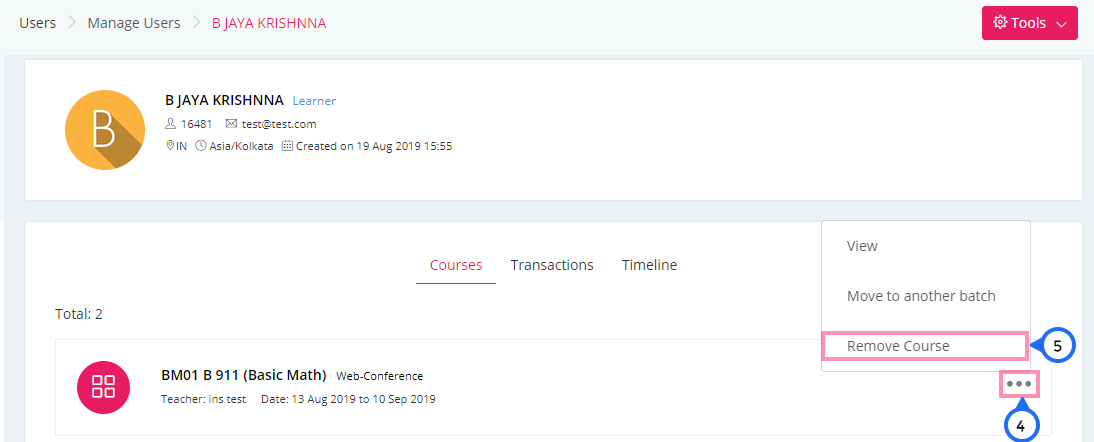Click the calendar icon by Created on

click(287, 146)
